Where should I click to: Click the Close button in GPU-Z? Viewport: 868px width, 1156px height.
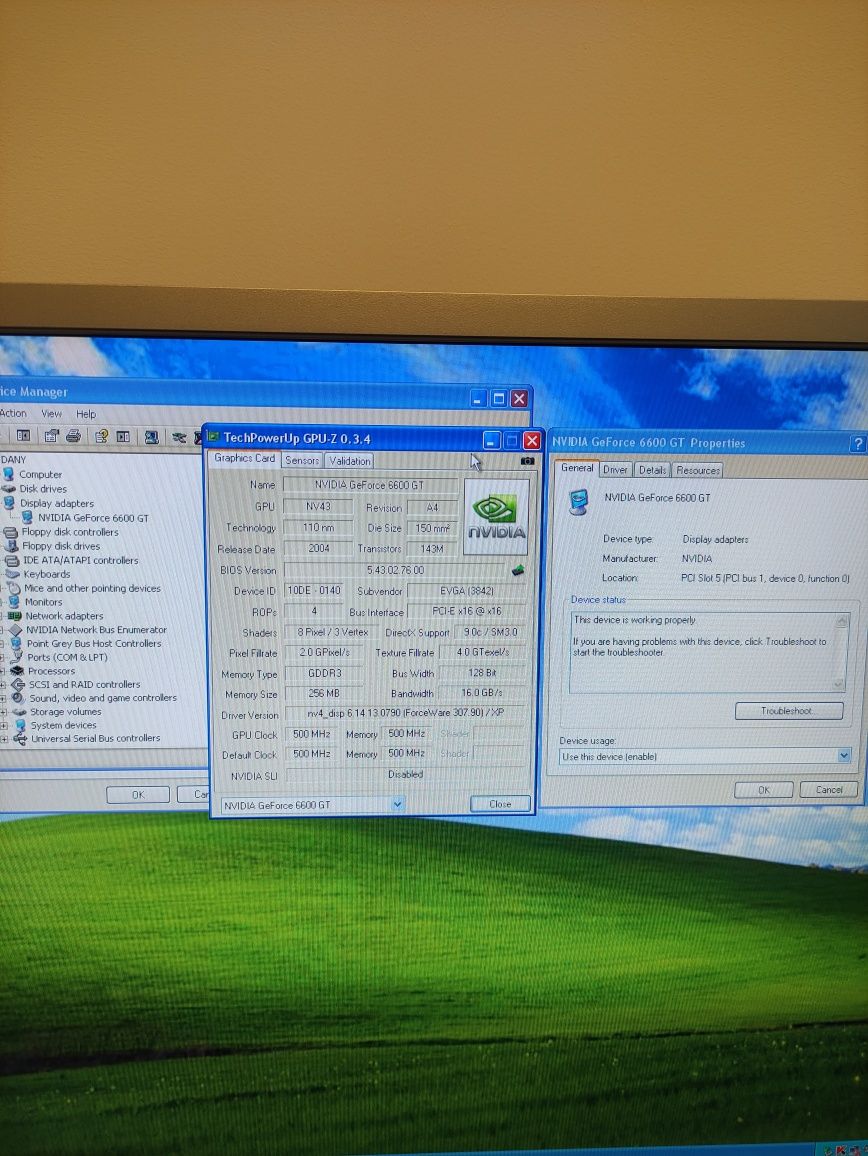(x=500, y=804)
